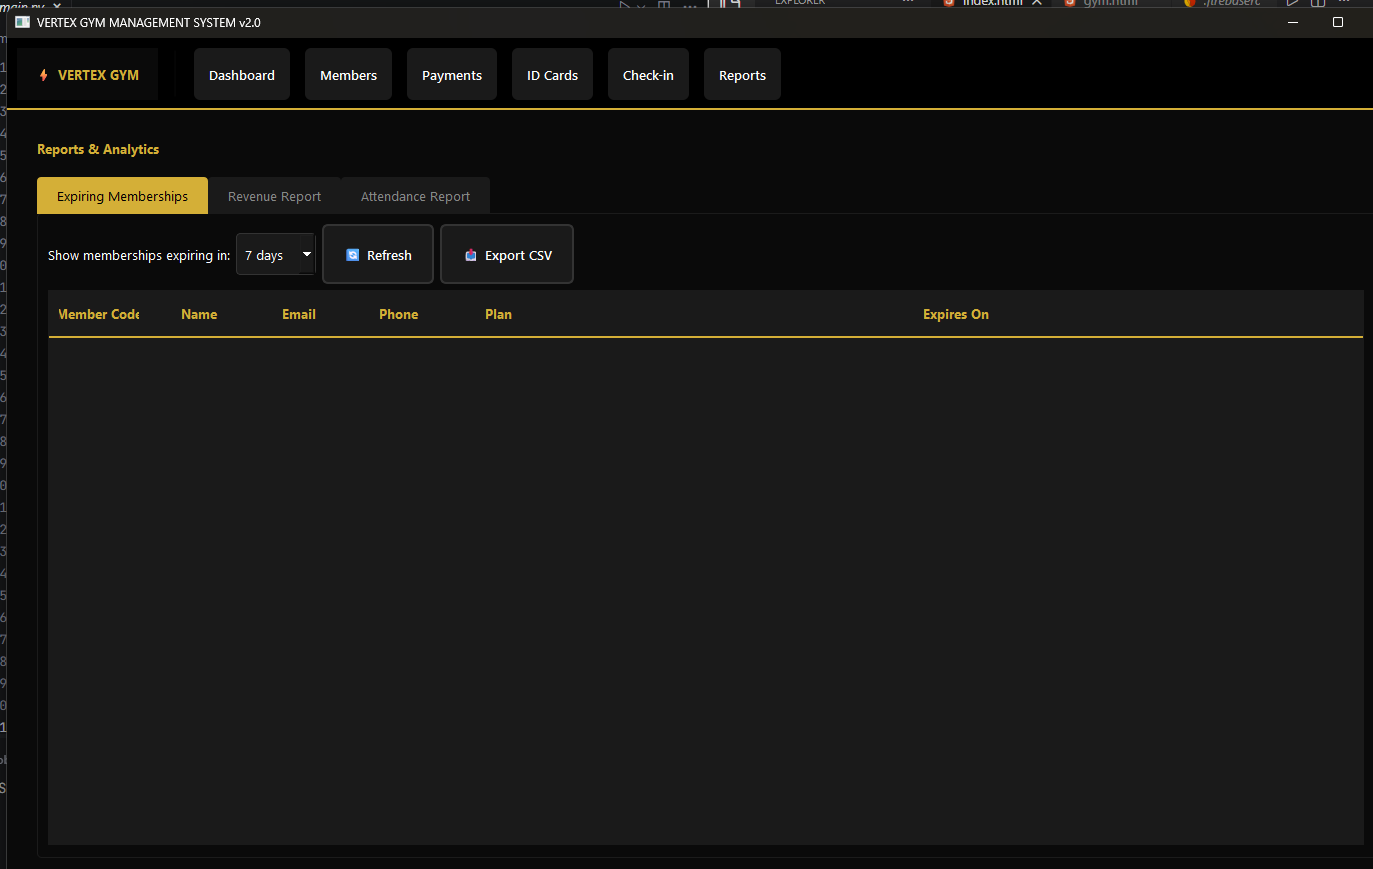
Task: Click the app icon in the title bar
Action: pyautogui.click(x=22, y=22)
